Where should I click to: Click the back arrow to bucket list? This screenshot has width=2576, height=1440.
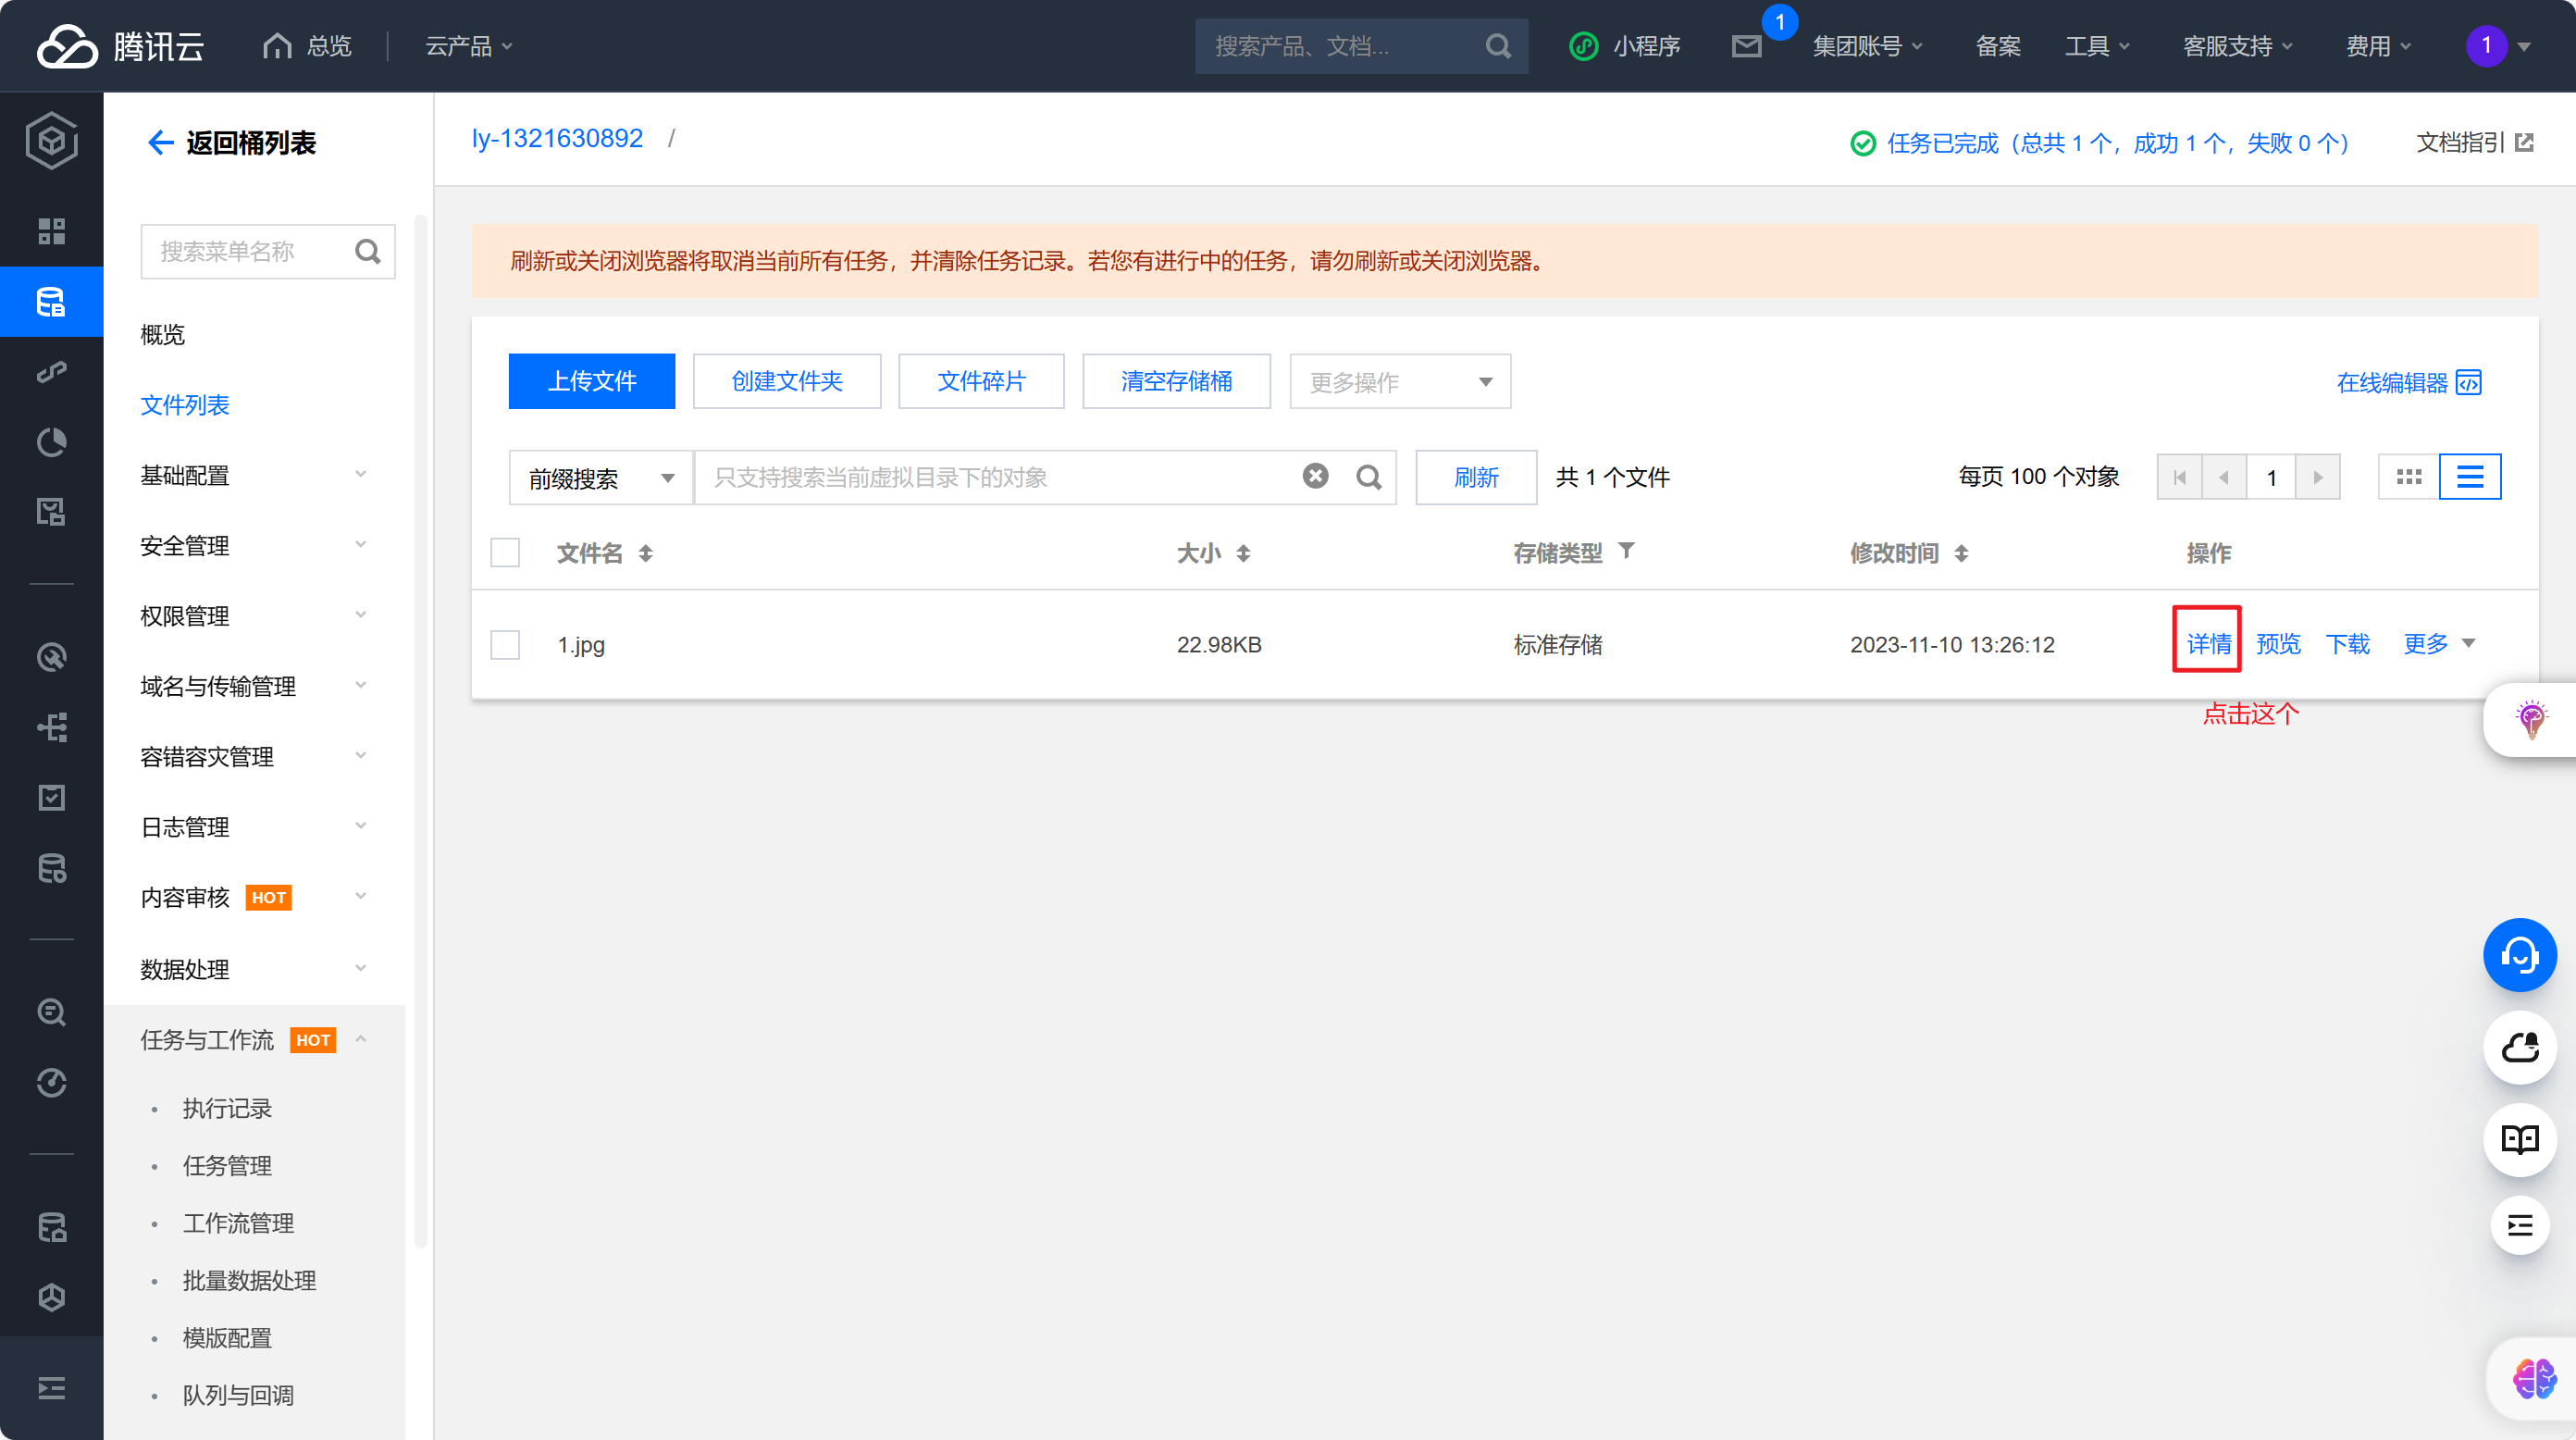160,143
